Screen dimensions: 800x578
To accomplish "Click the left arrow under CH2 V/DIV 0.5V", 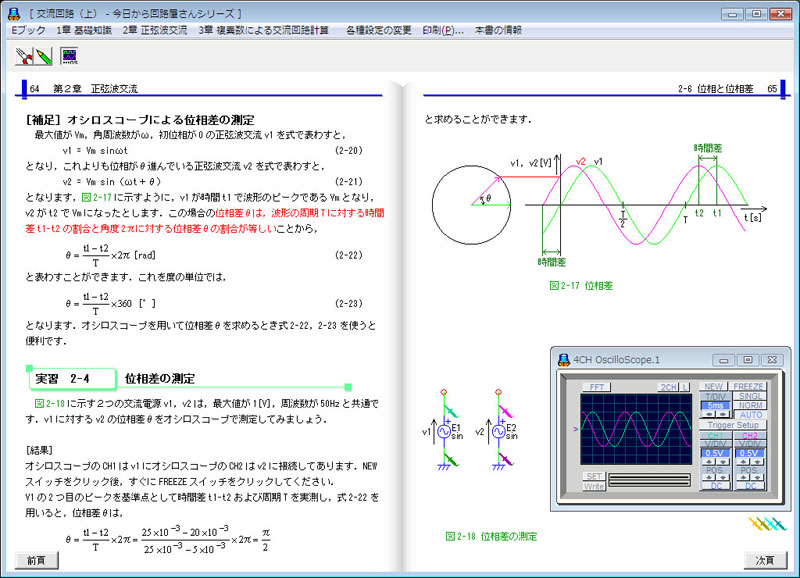I will click(x=743, y=462).
